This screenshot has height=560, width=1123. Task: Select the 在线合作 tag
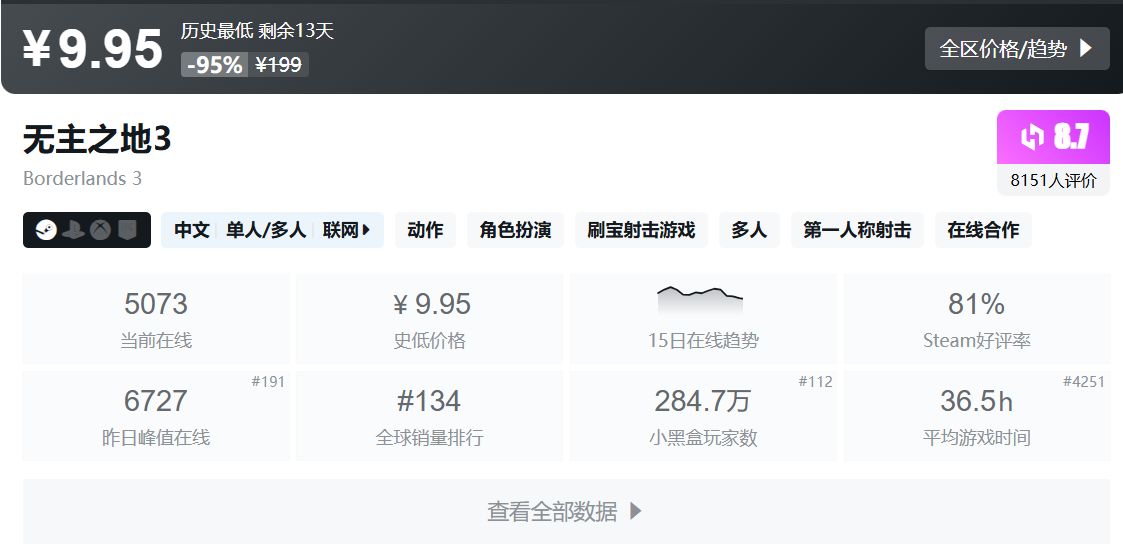point(983,230)
